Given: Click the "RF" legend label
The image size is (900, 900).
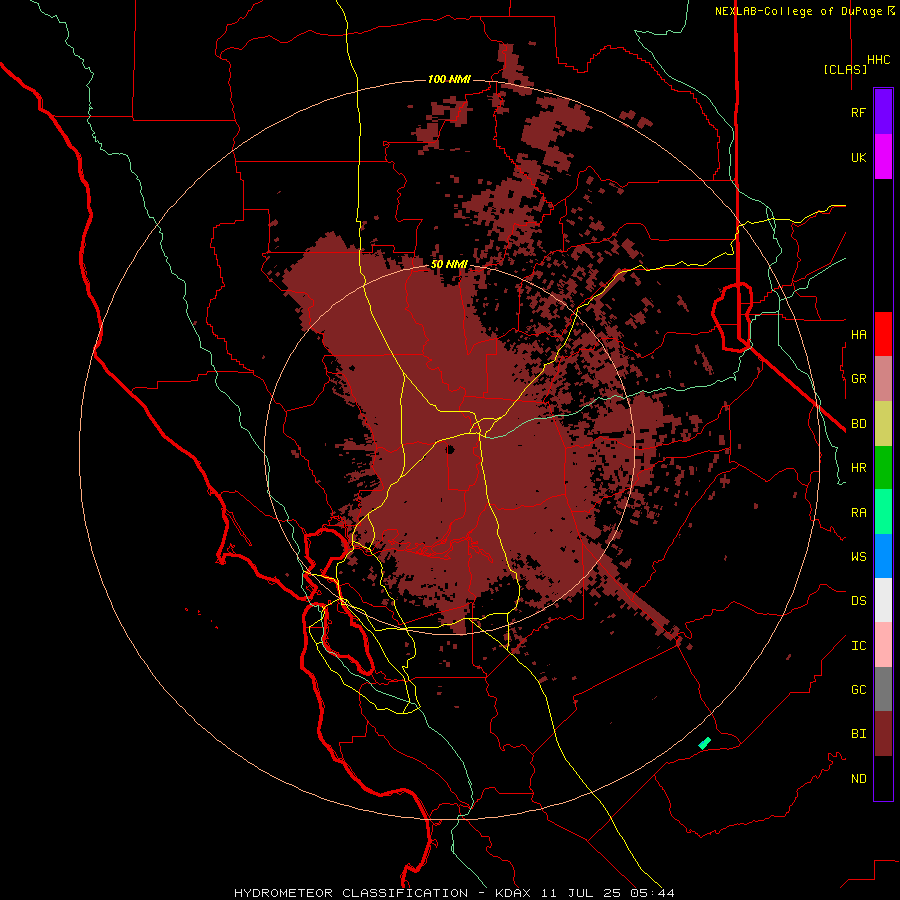Looking at the screenshot, I should pos(858,112).
